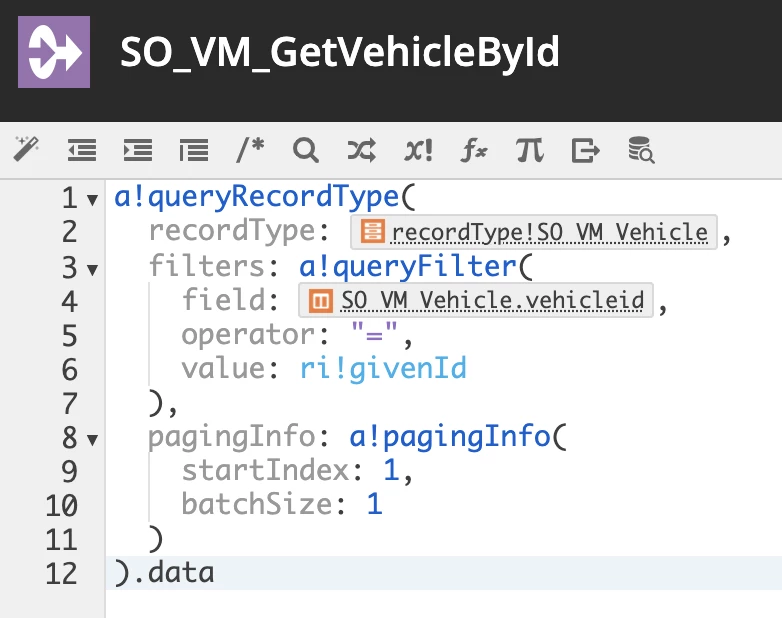
Task: Open the fx functions icon
Action: (x=474, y=150)
